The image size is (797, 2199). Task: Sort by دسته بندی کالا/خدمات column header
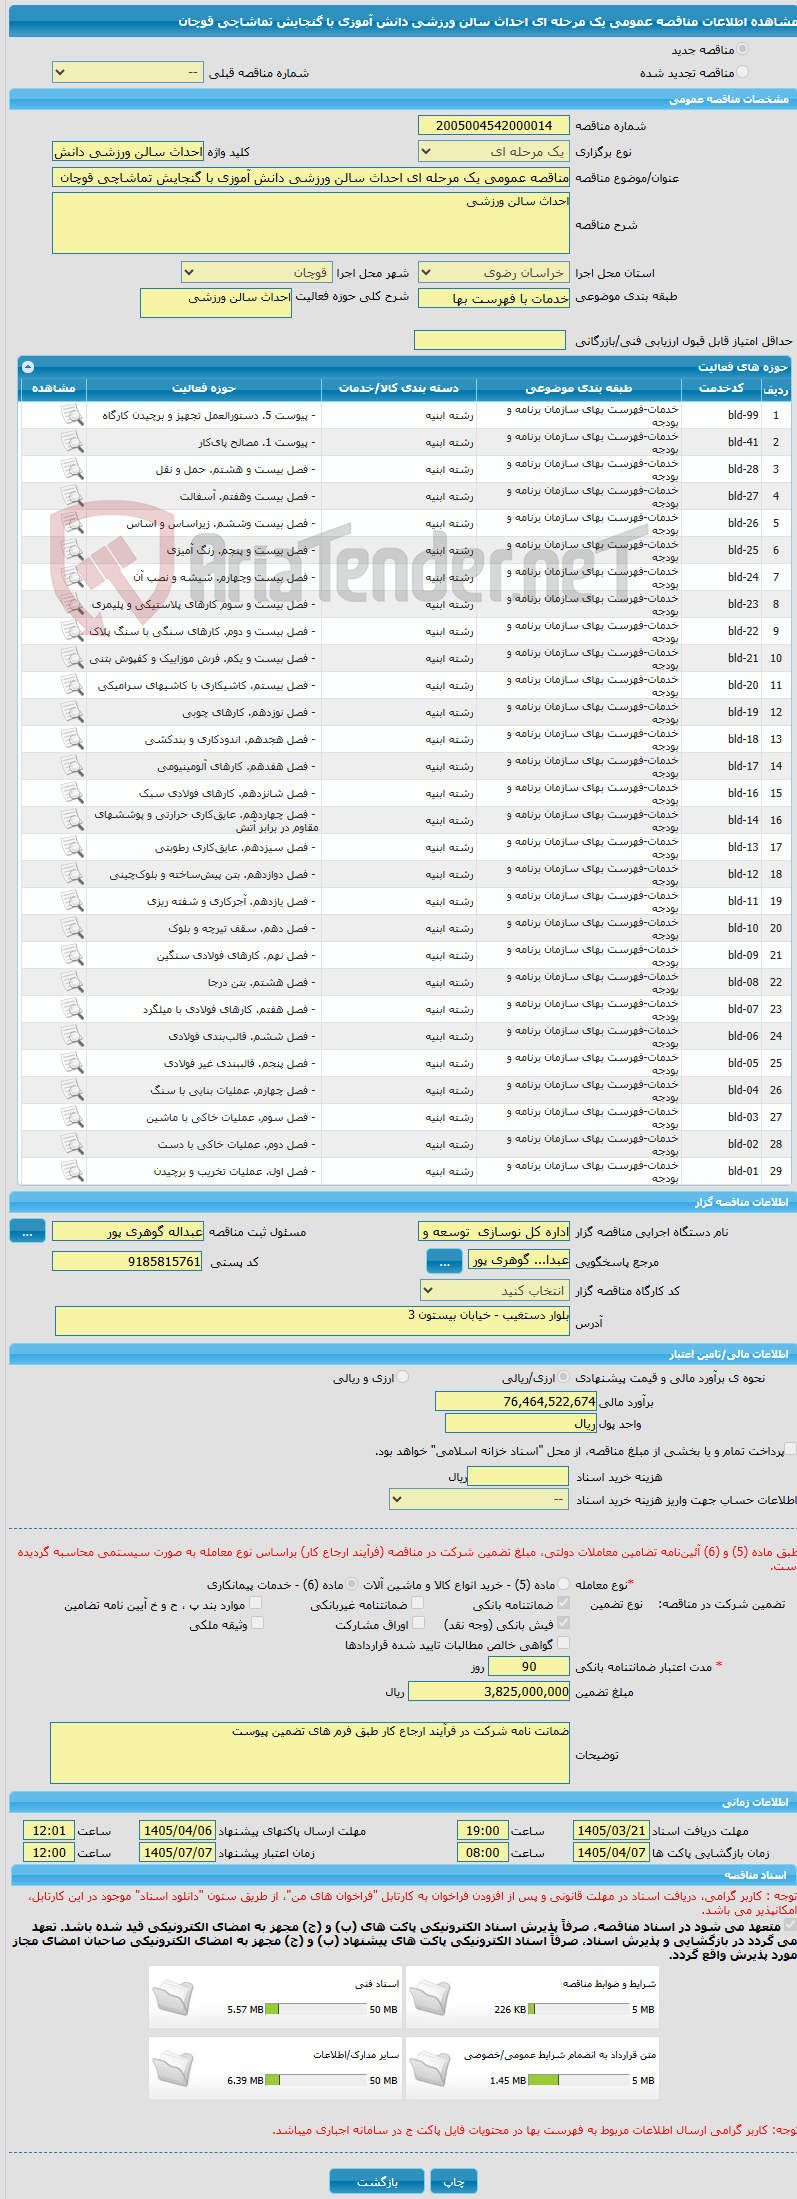click(x=399, y=388)
